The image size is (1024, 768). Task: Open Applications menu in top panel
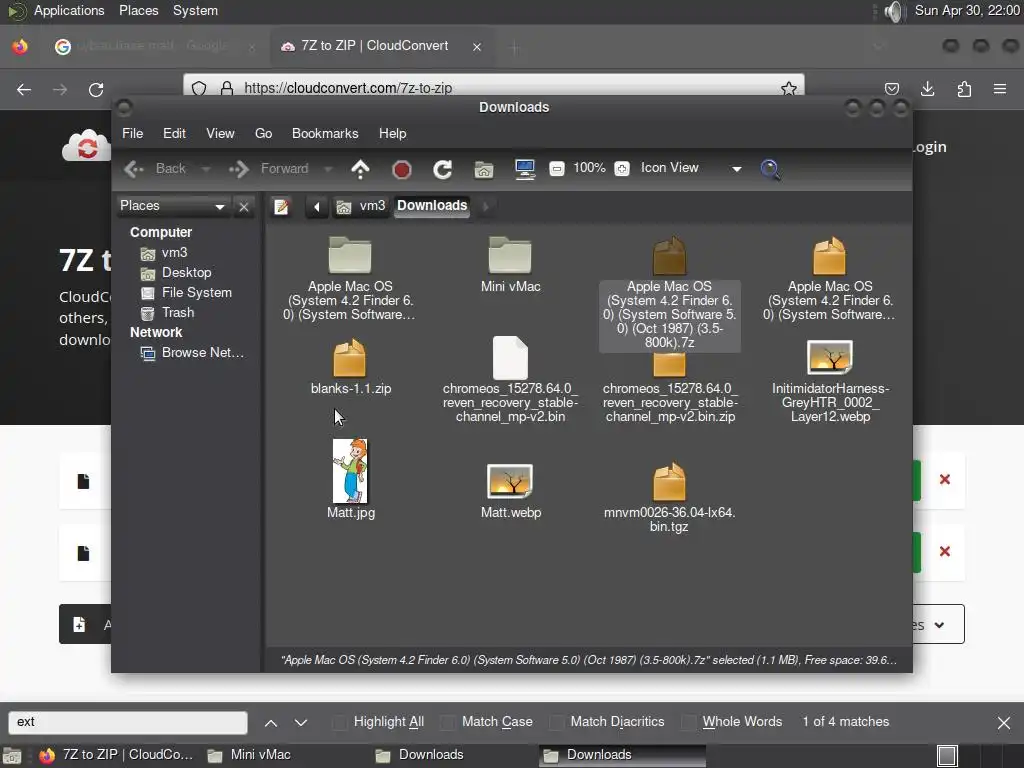[69, 11]
